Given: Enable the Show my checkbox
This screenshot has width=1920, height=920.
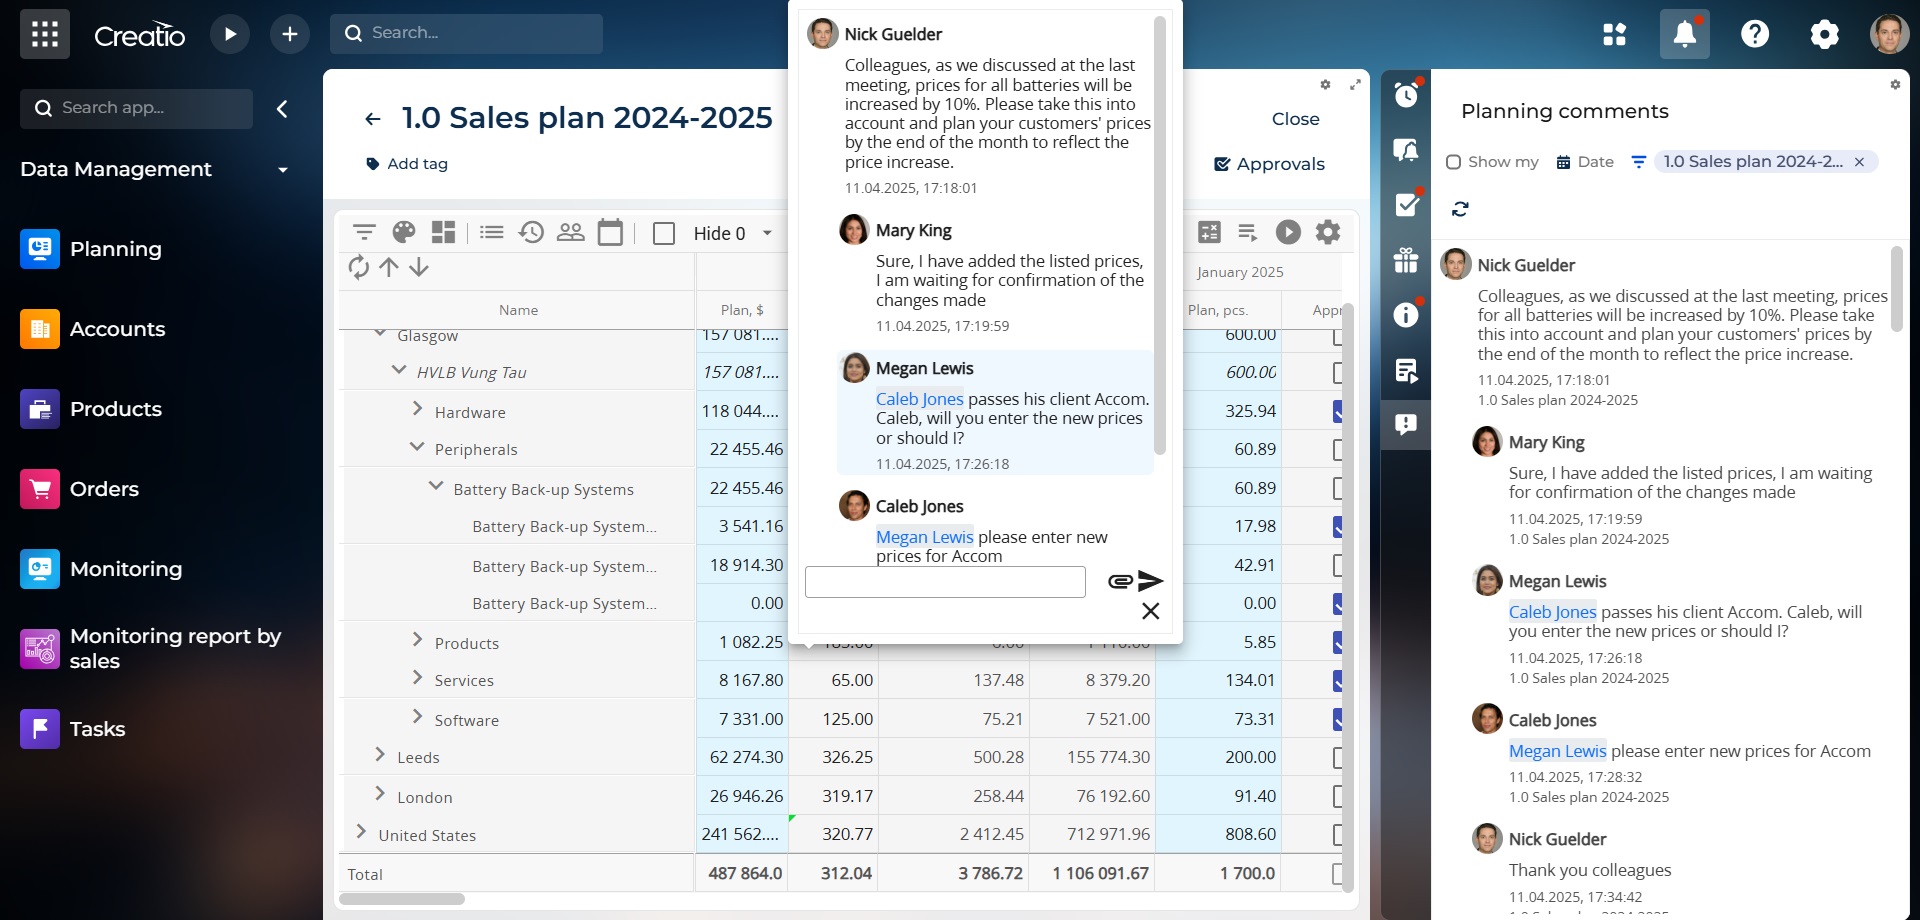Looking at the screenshot, I should tap(1454, 162).
